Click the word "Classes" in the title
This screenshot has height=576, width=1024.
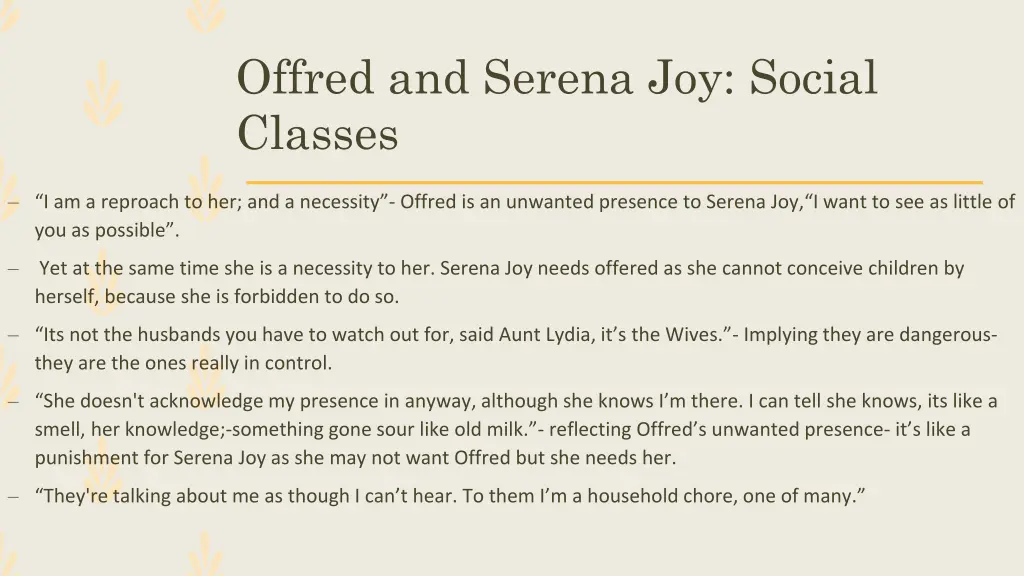(317, 133)
